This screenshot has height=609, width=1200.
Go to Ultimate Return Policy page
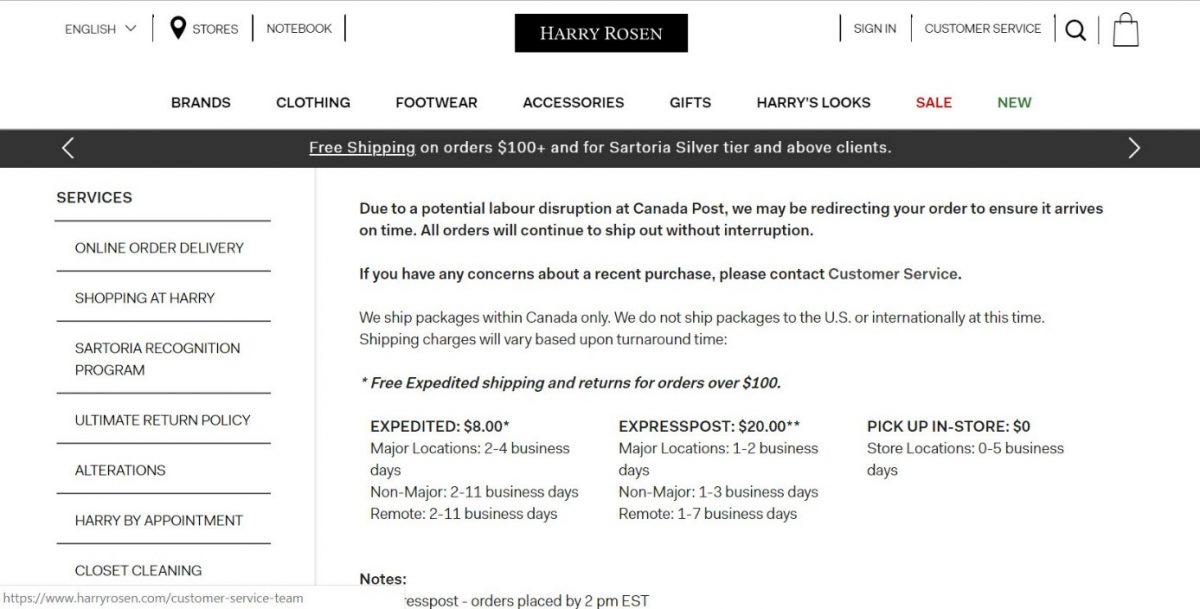163,419
